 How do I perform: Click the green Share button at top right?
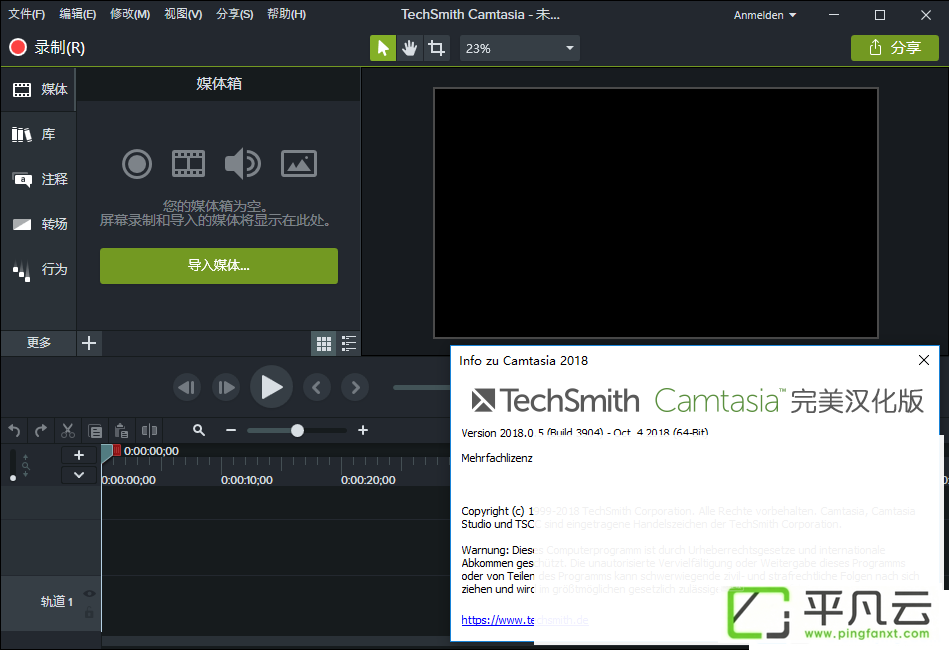(x=895, y=48)
